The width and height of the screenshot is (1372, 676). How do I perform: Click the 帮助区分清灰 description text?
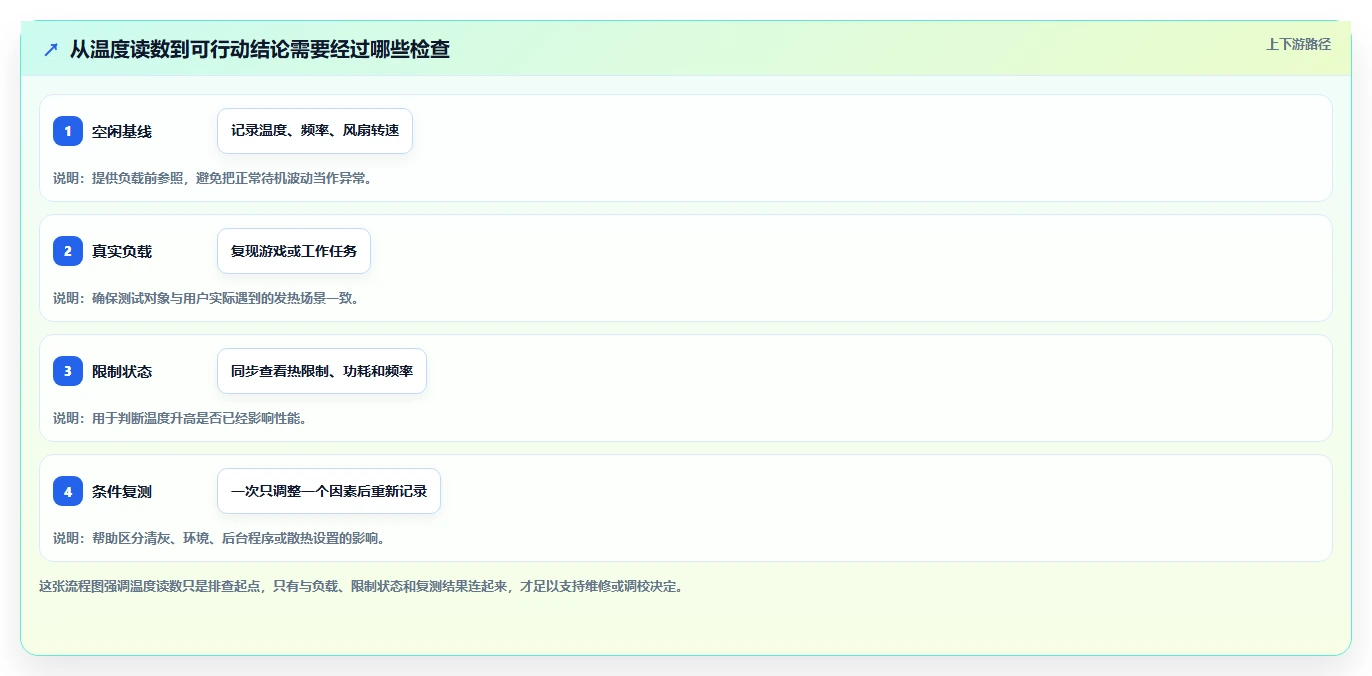(219, 538)
